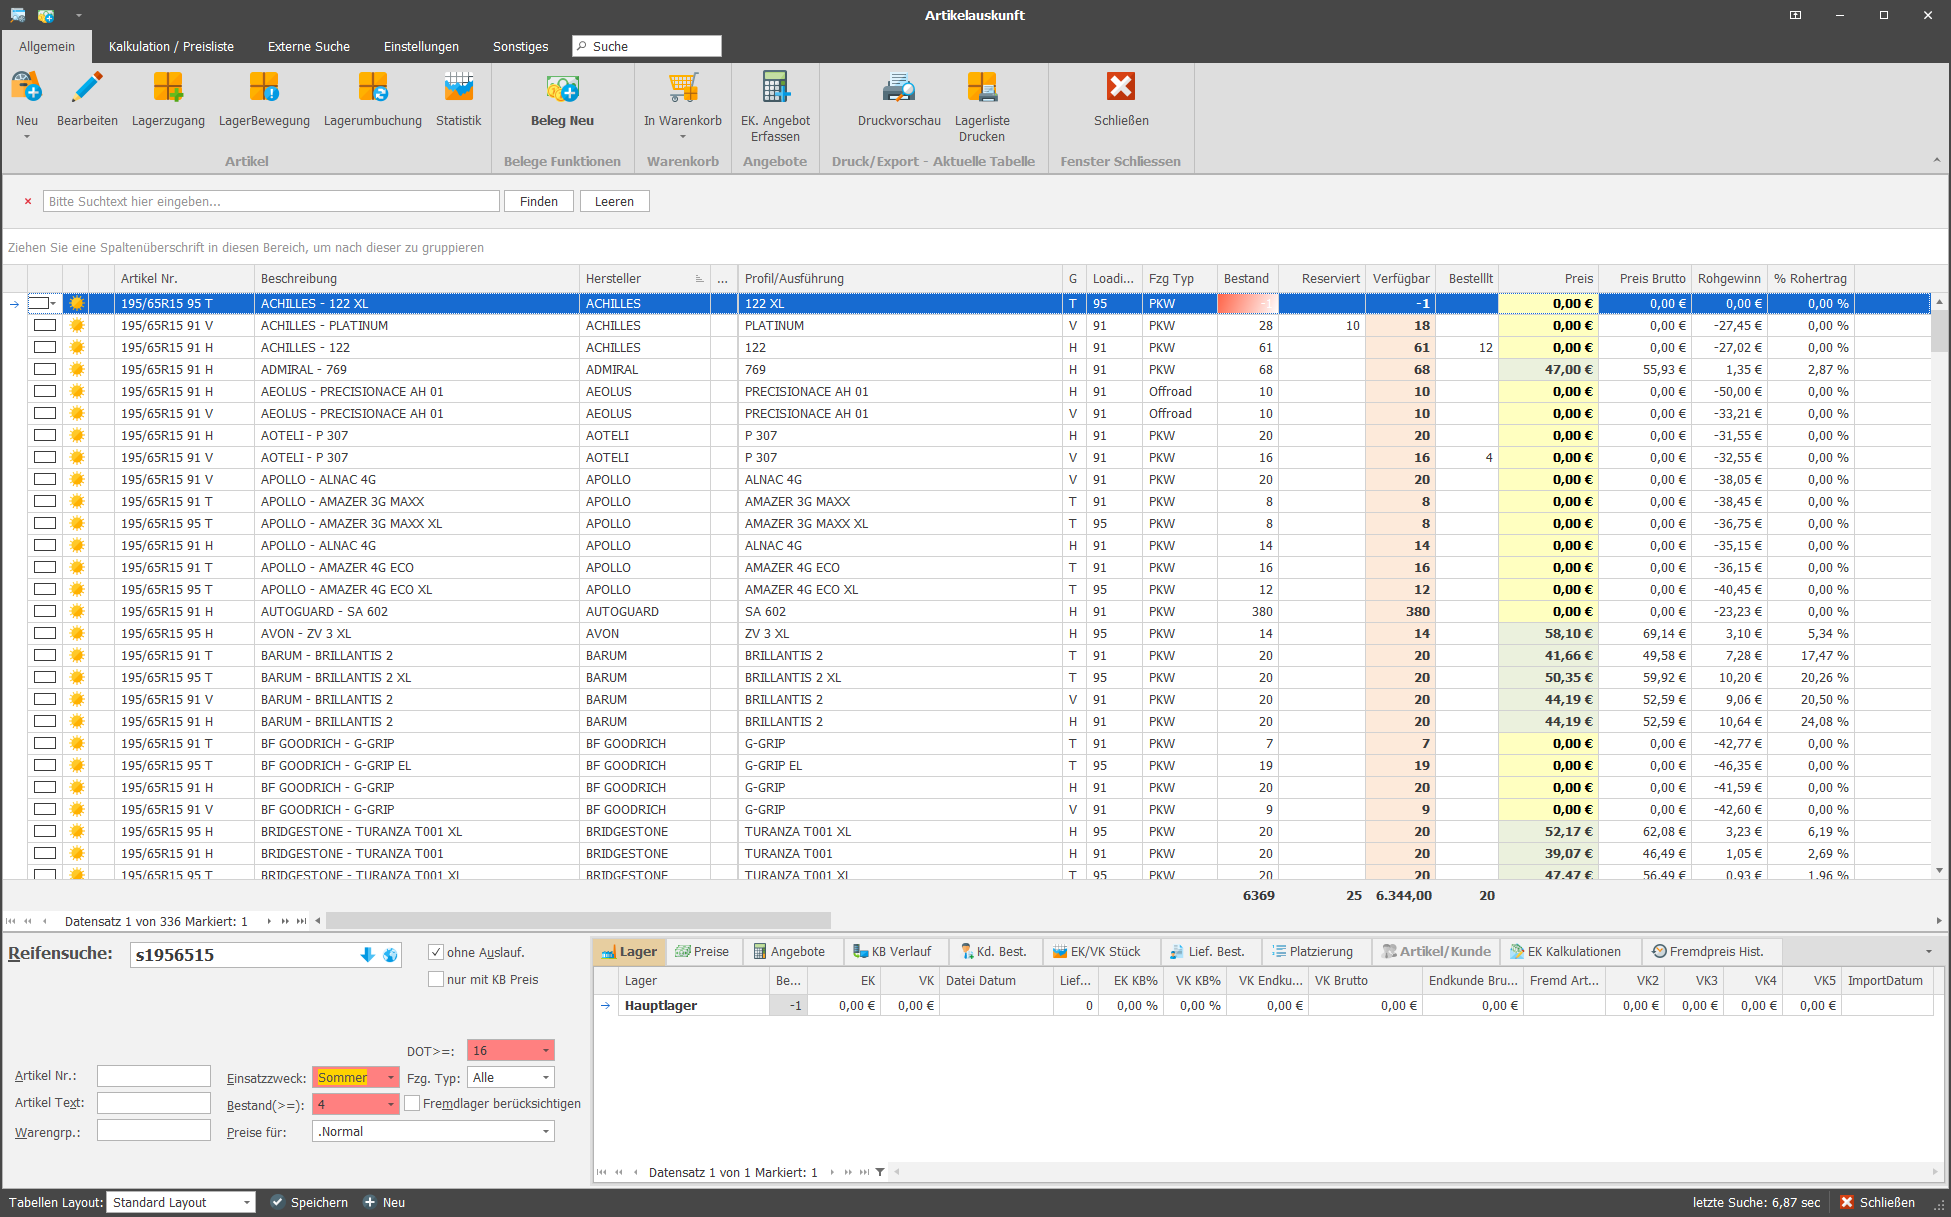The width and height of the screenshot is (1951, 1217).
Task: Click the Warengrp. input field
Action: (x=154, y=1130)
